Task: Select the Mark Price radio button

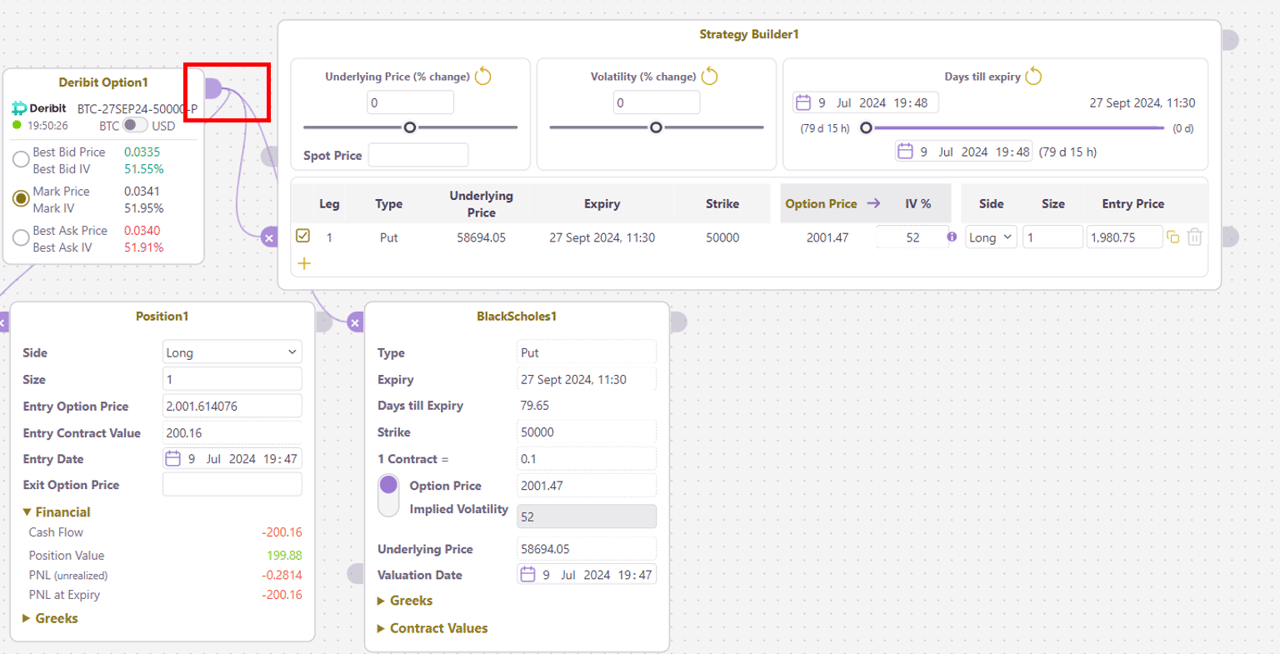Action: point(20,198)
